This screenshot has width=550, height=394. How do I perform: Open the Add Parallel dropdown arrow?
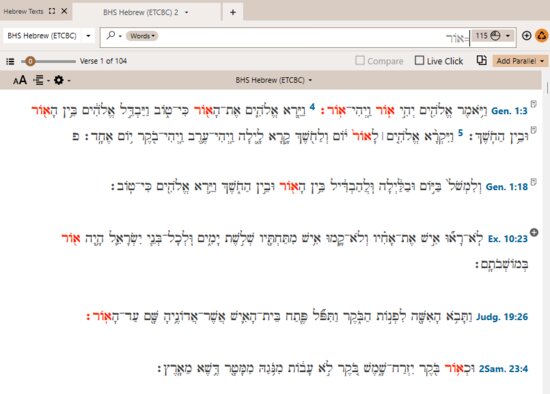pyautogui.click(x=542, y=61)
